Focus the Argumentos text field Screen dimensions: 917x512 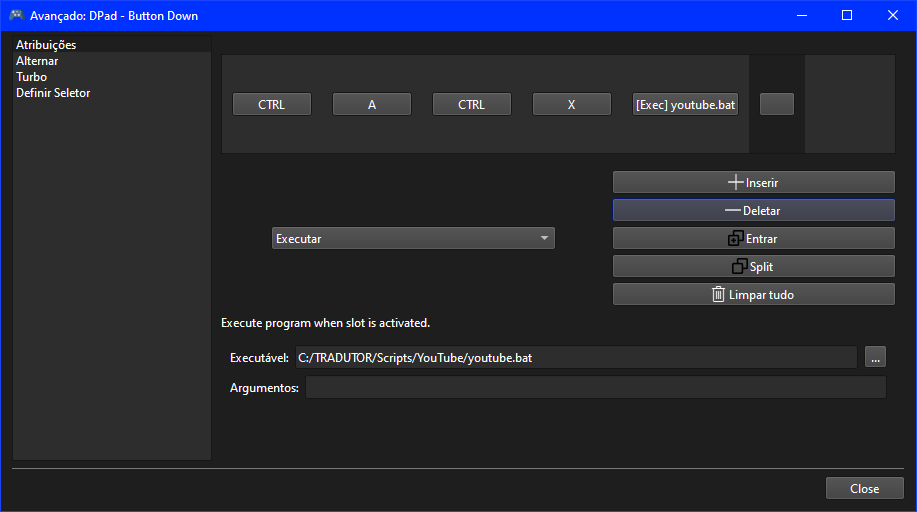click(596, 388)
